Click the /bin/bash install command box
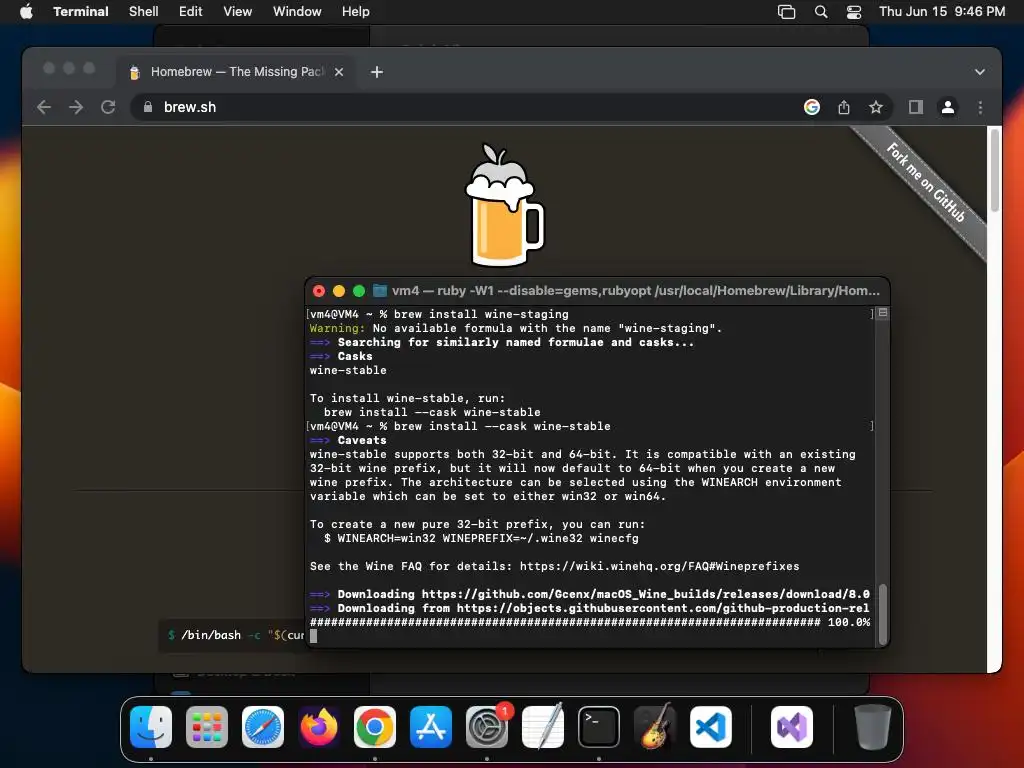Screen dimensions: 1024x768 tap(232, 635)
